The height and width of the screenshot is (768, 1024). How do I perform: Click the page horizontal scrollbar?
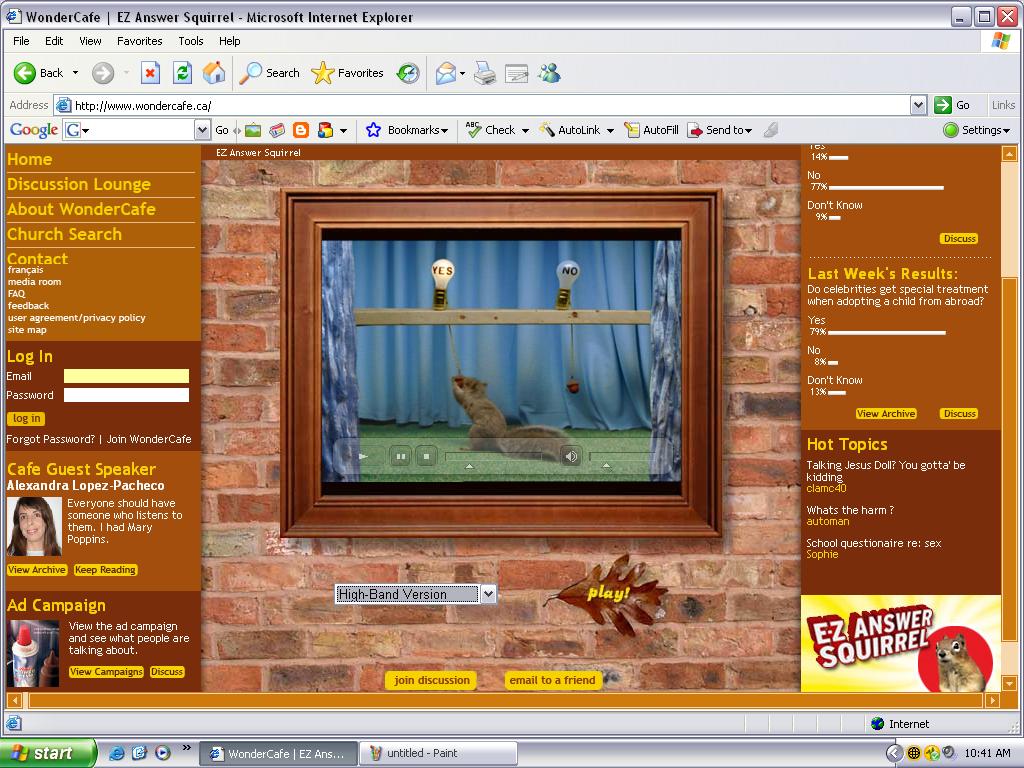(x=505, y=700)
